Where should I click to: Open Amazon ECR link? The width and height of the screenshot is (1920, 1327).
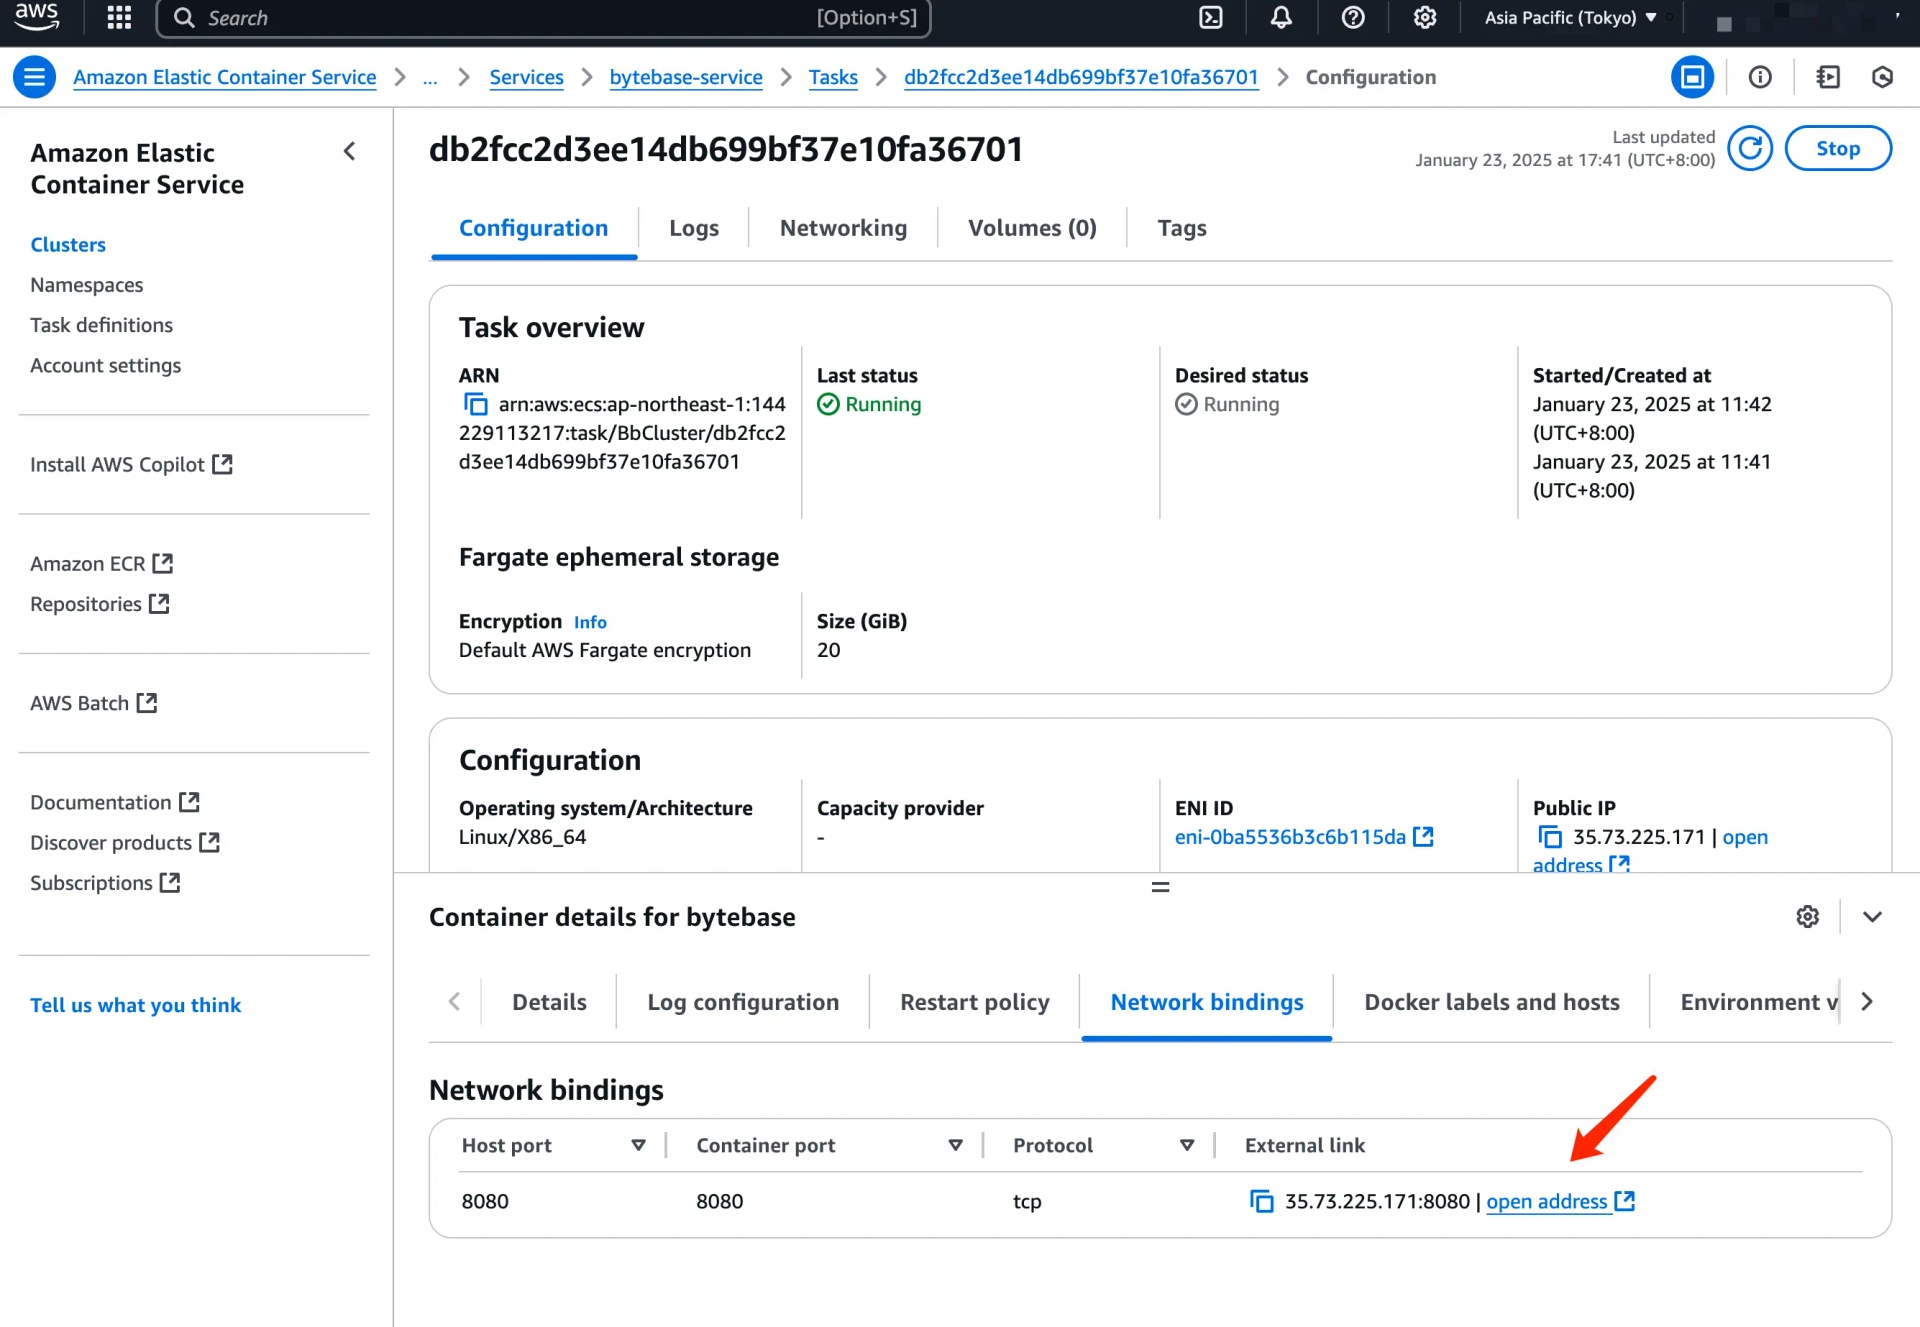tap(101, 563)
